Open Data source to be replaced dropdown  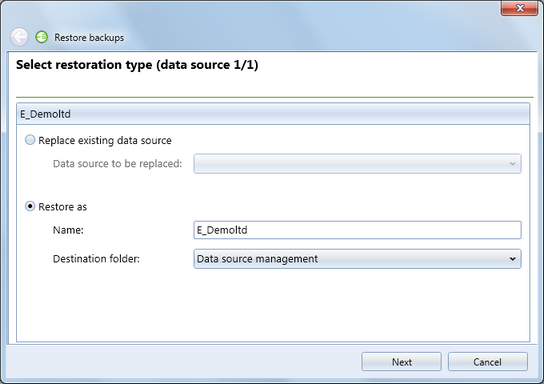(357, 164)
